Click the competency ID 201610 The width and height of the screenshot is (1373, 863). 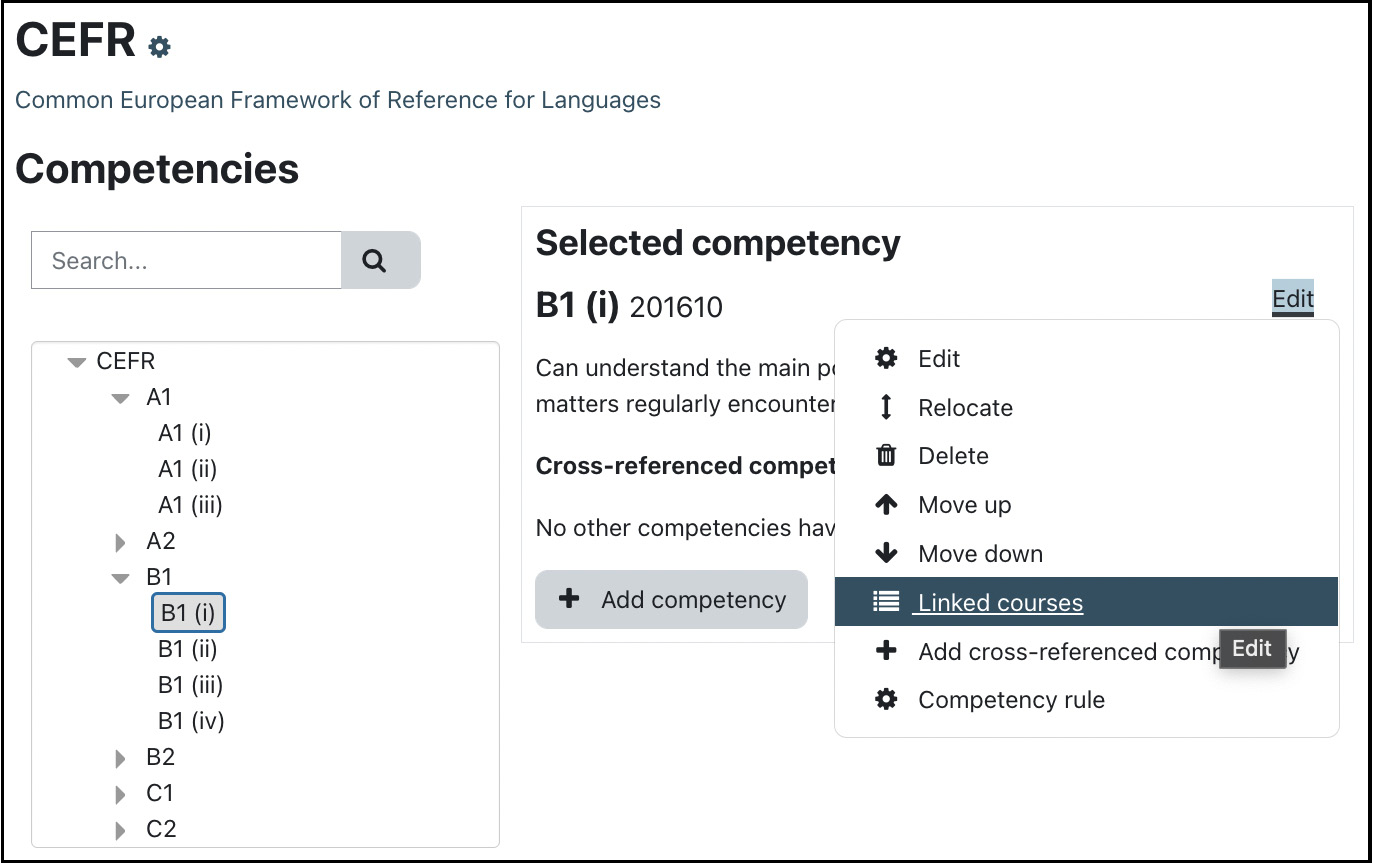(x=676, y=308)
